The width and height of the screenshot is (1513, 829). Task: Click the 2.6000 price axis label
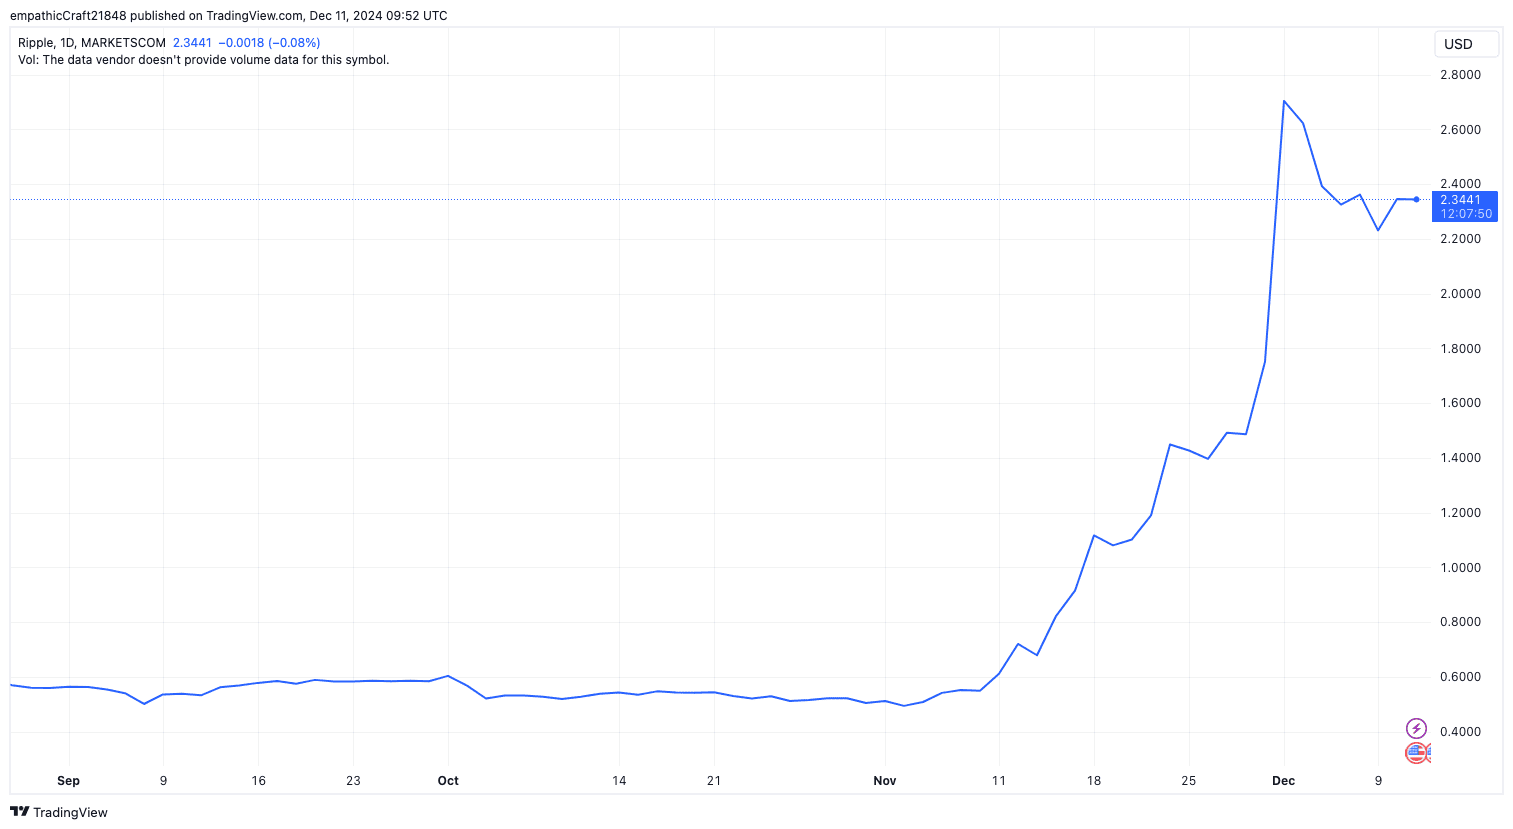[1460, 130]
